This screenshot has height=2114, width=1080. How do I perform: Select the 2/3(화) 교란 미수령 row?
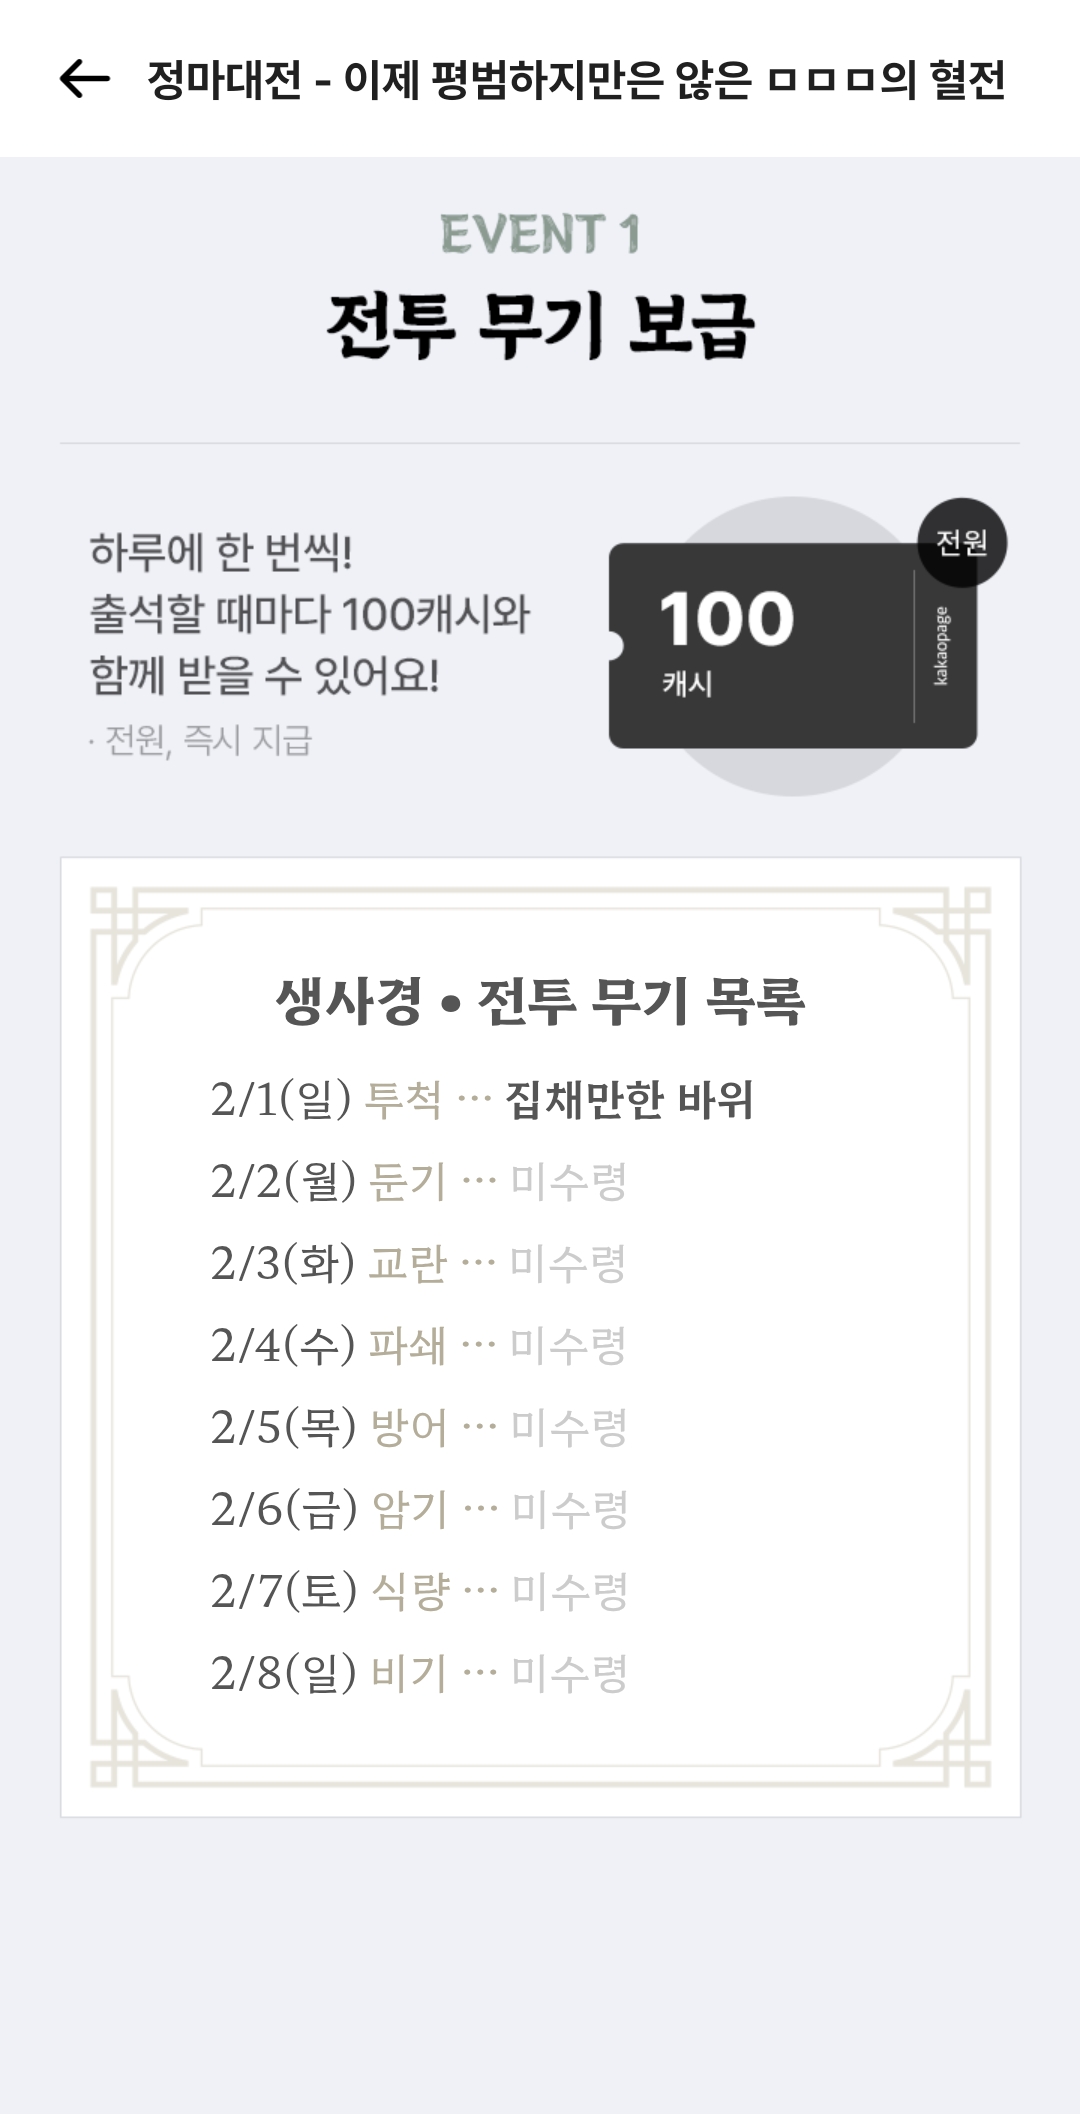(418, 1263)
